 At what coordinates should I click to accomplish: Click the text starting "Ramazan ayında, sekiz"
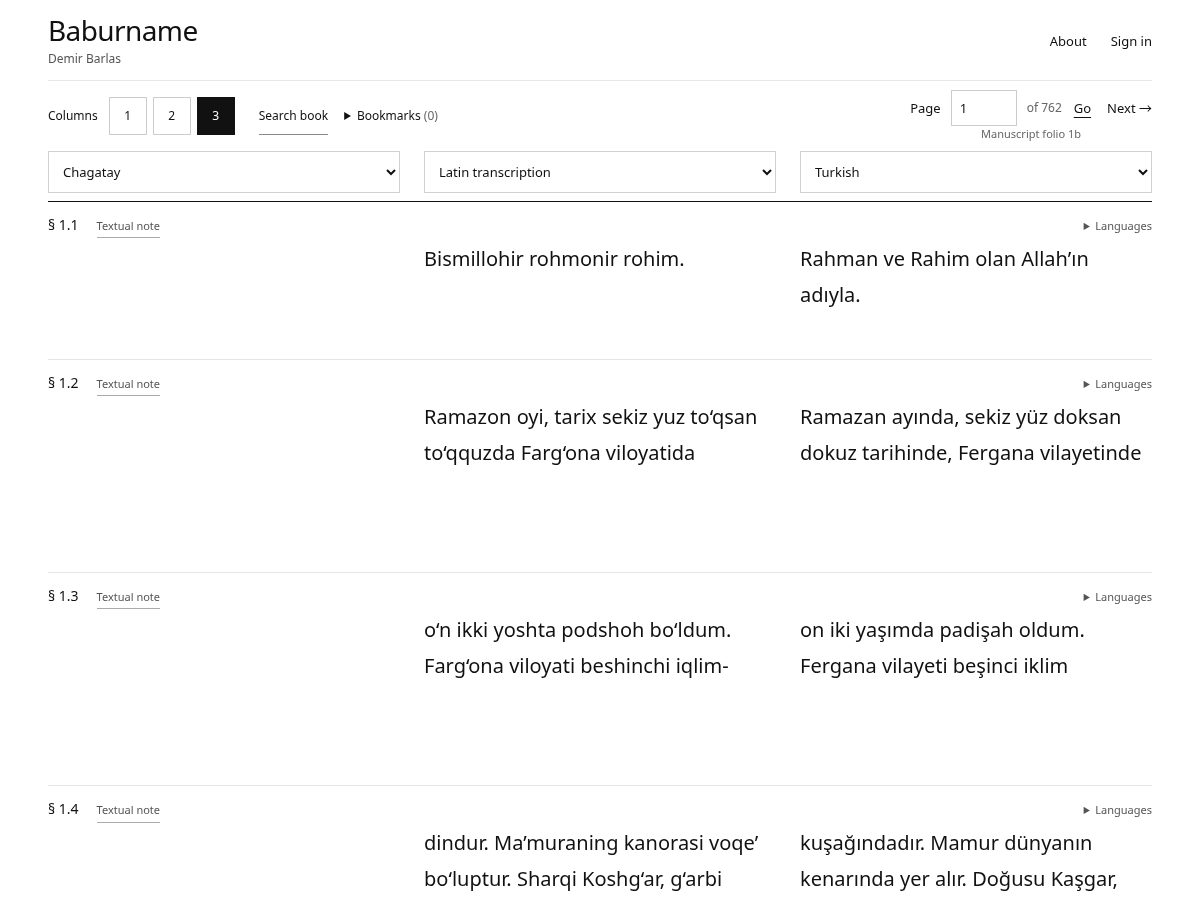coord(970,435)
